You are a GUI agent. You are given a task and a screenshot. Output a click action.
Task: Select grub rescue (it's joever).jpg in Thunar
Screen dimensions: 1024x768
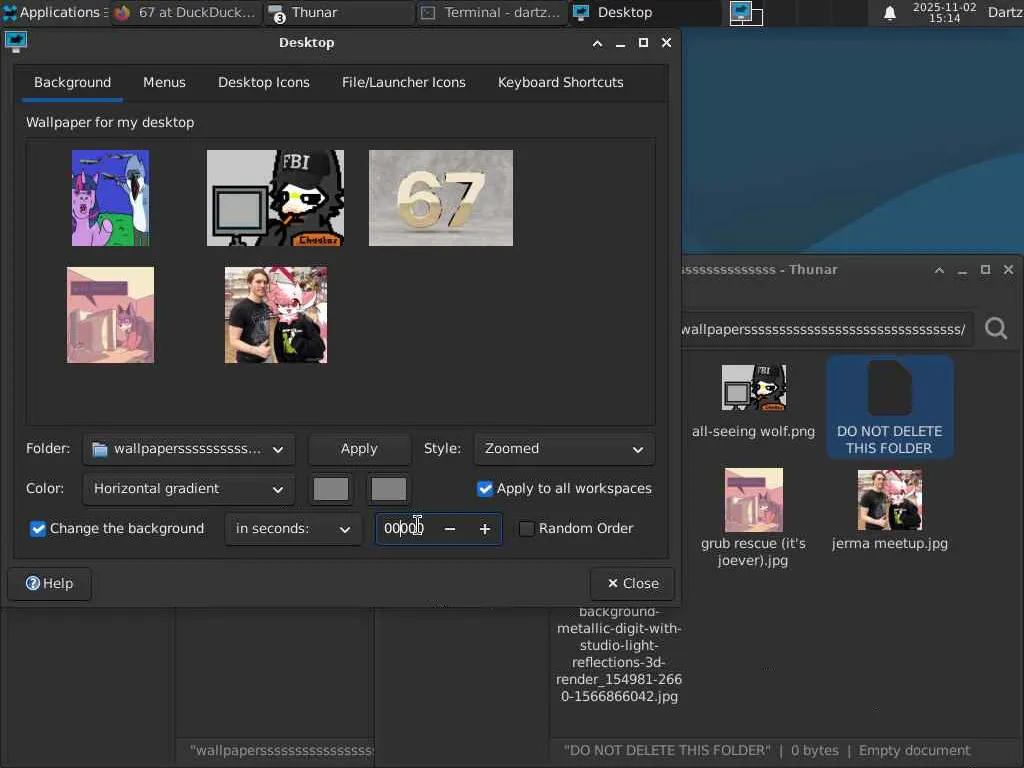tap(753, 519)
